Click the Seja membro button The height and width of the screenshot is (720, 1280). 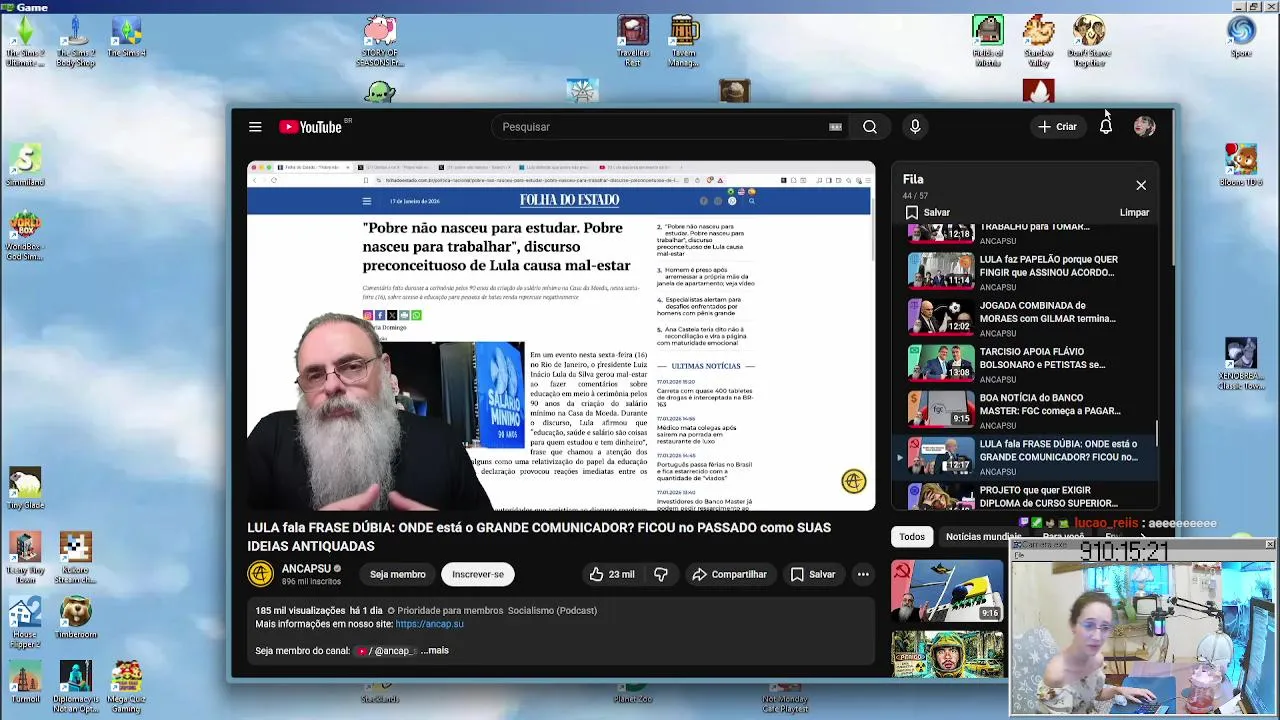point(398,574)
